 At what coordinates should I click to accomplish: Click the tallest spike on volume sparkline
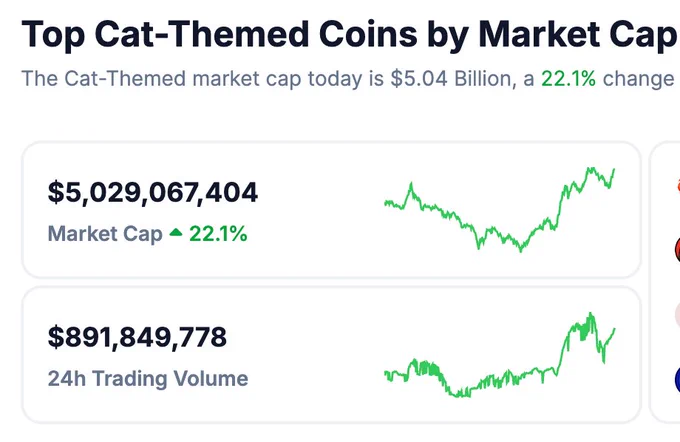(590, 313)
